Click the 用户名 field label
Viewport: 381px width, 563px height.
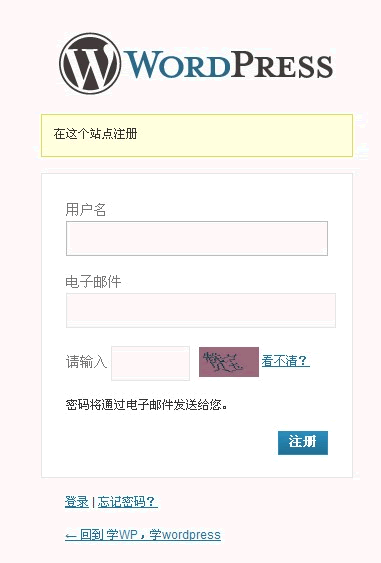coord(85,209)
